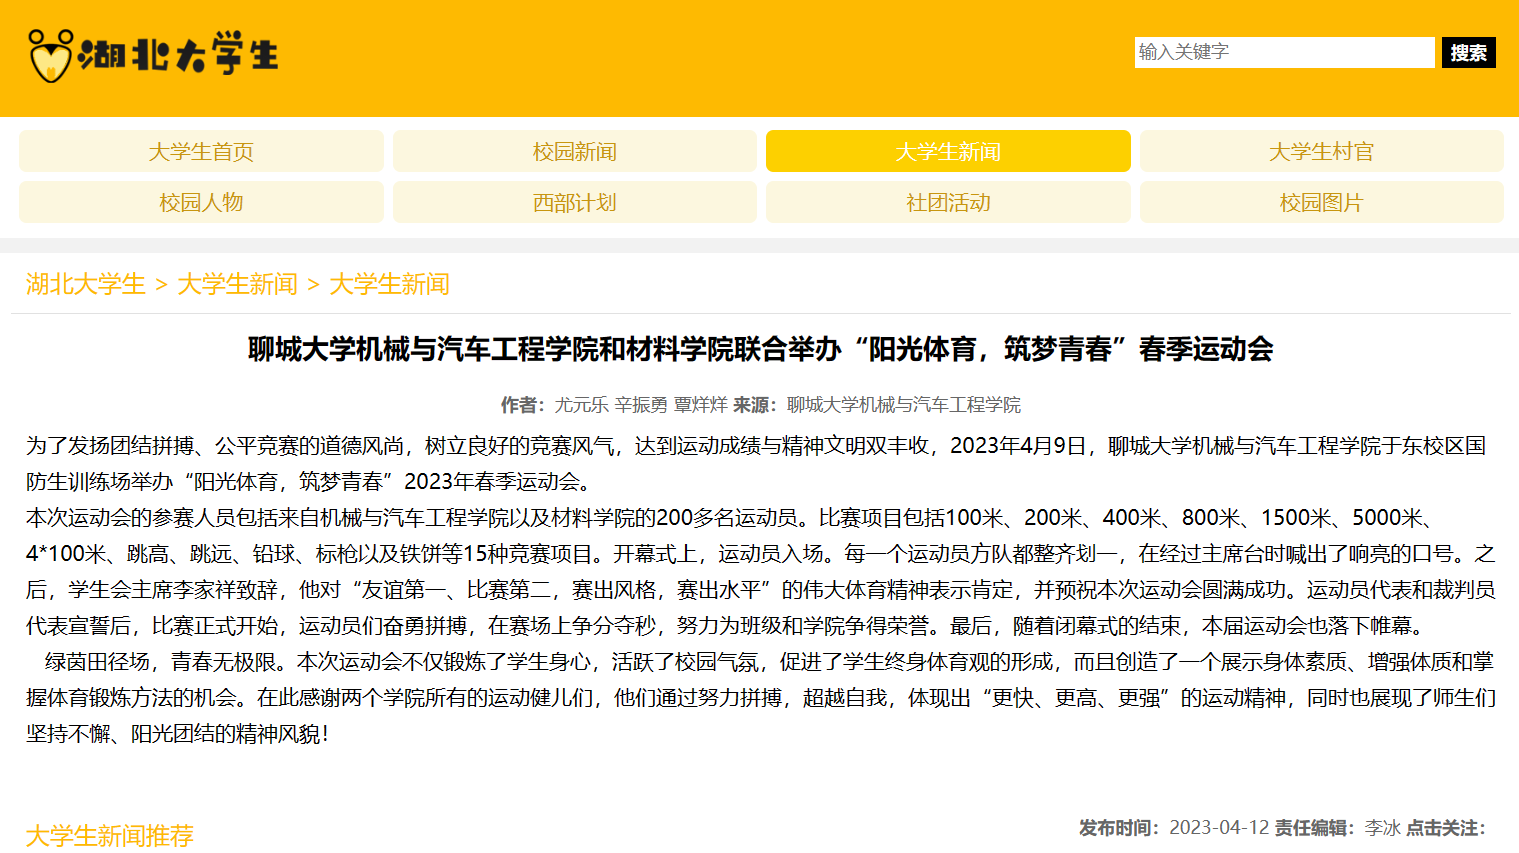
Task: Open the 西部计划 page
Action: coord(574,203)
